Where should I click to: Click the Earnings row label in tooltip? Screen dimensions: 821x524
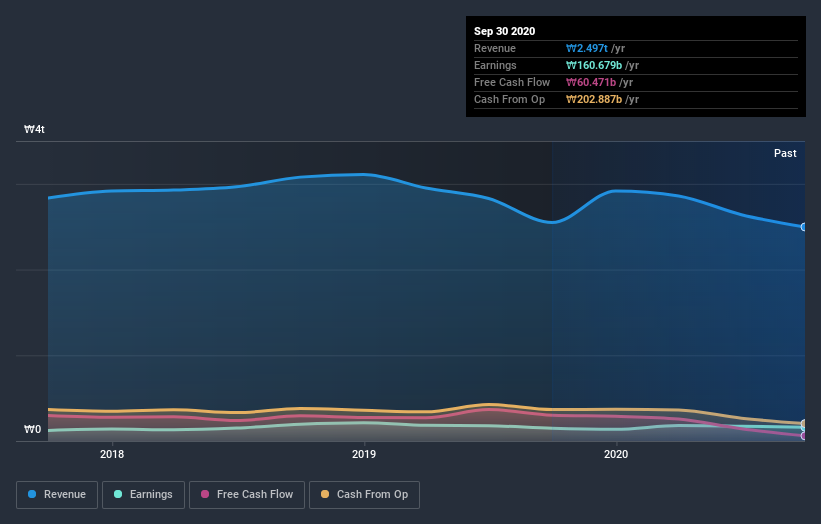tap(495, 65)
